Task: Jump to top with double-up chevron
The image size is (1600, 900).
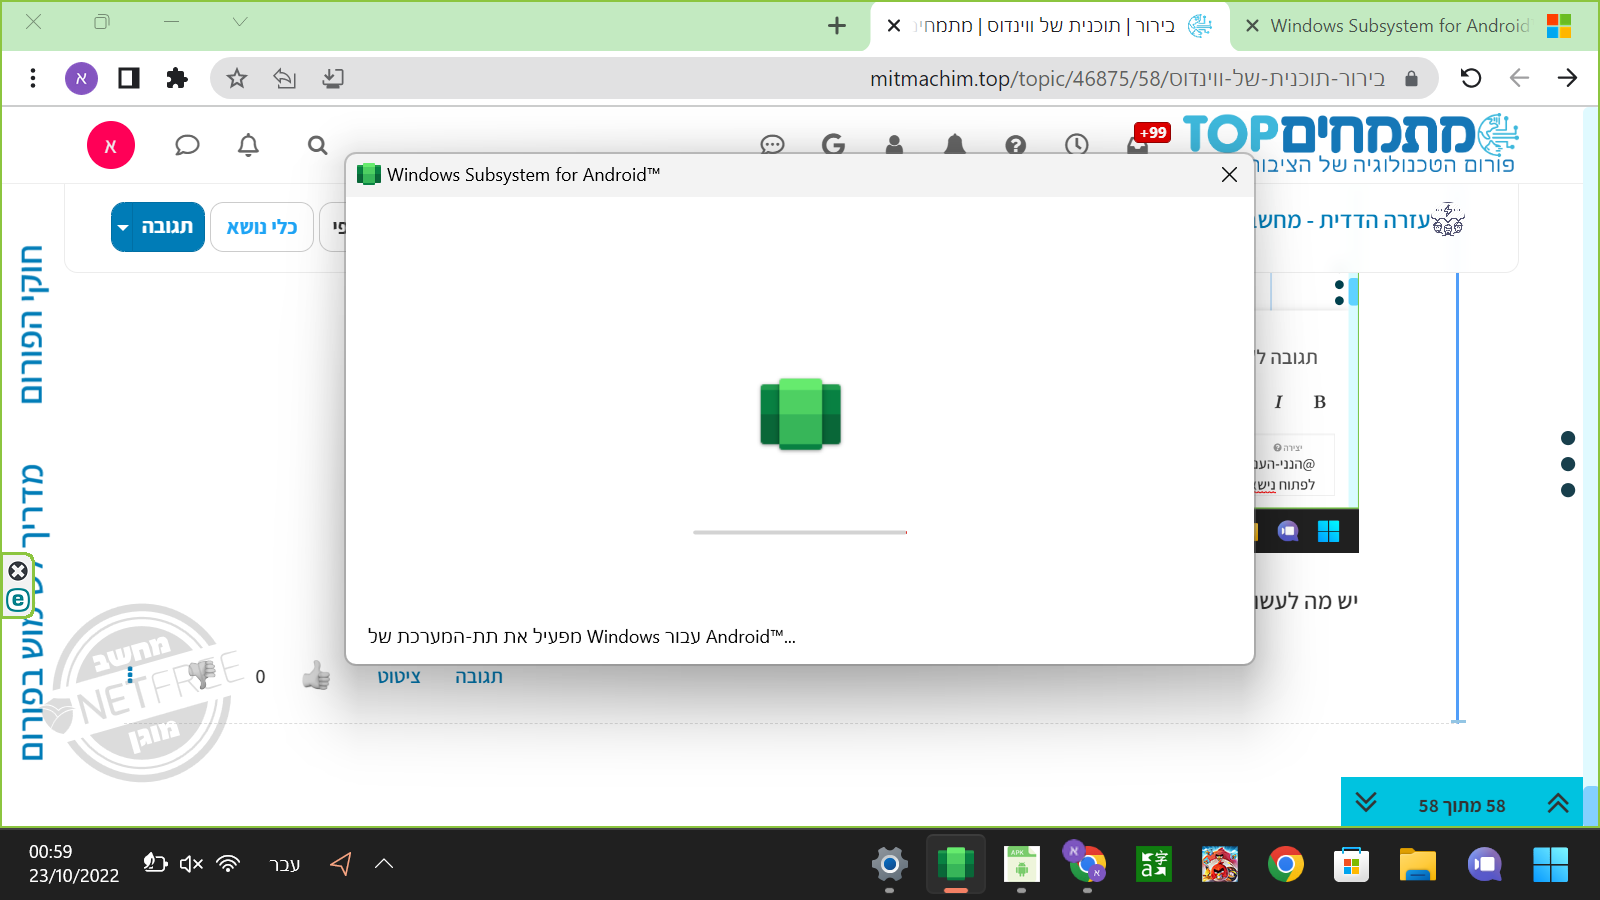Action: pyautogui.click(x=1558, y=802)
